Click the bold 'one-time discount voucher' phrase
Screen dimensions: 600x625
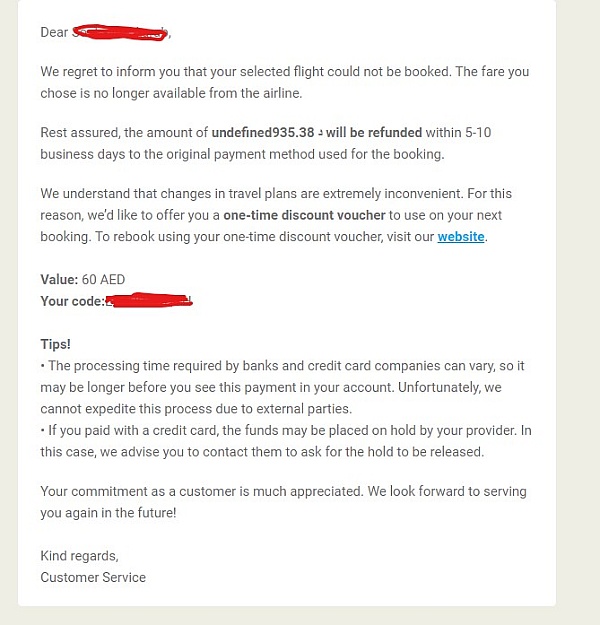(x=304, y=215)
